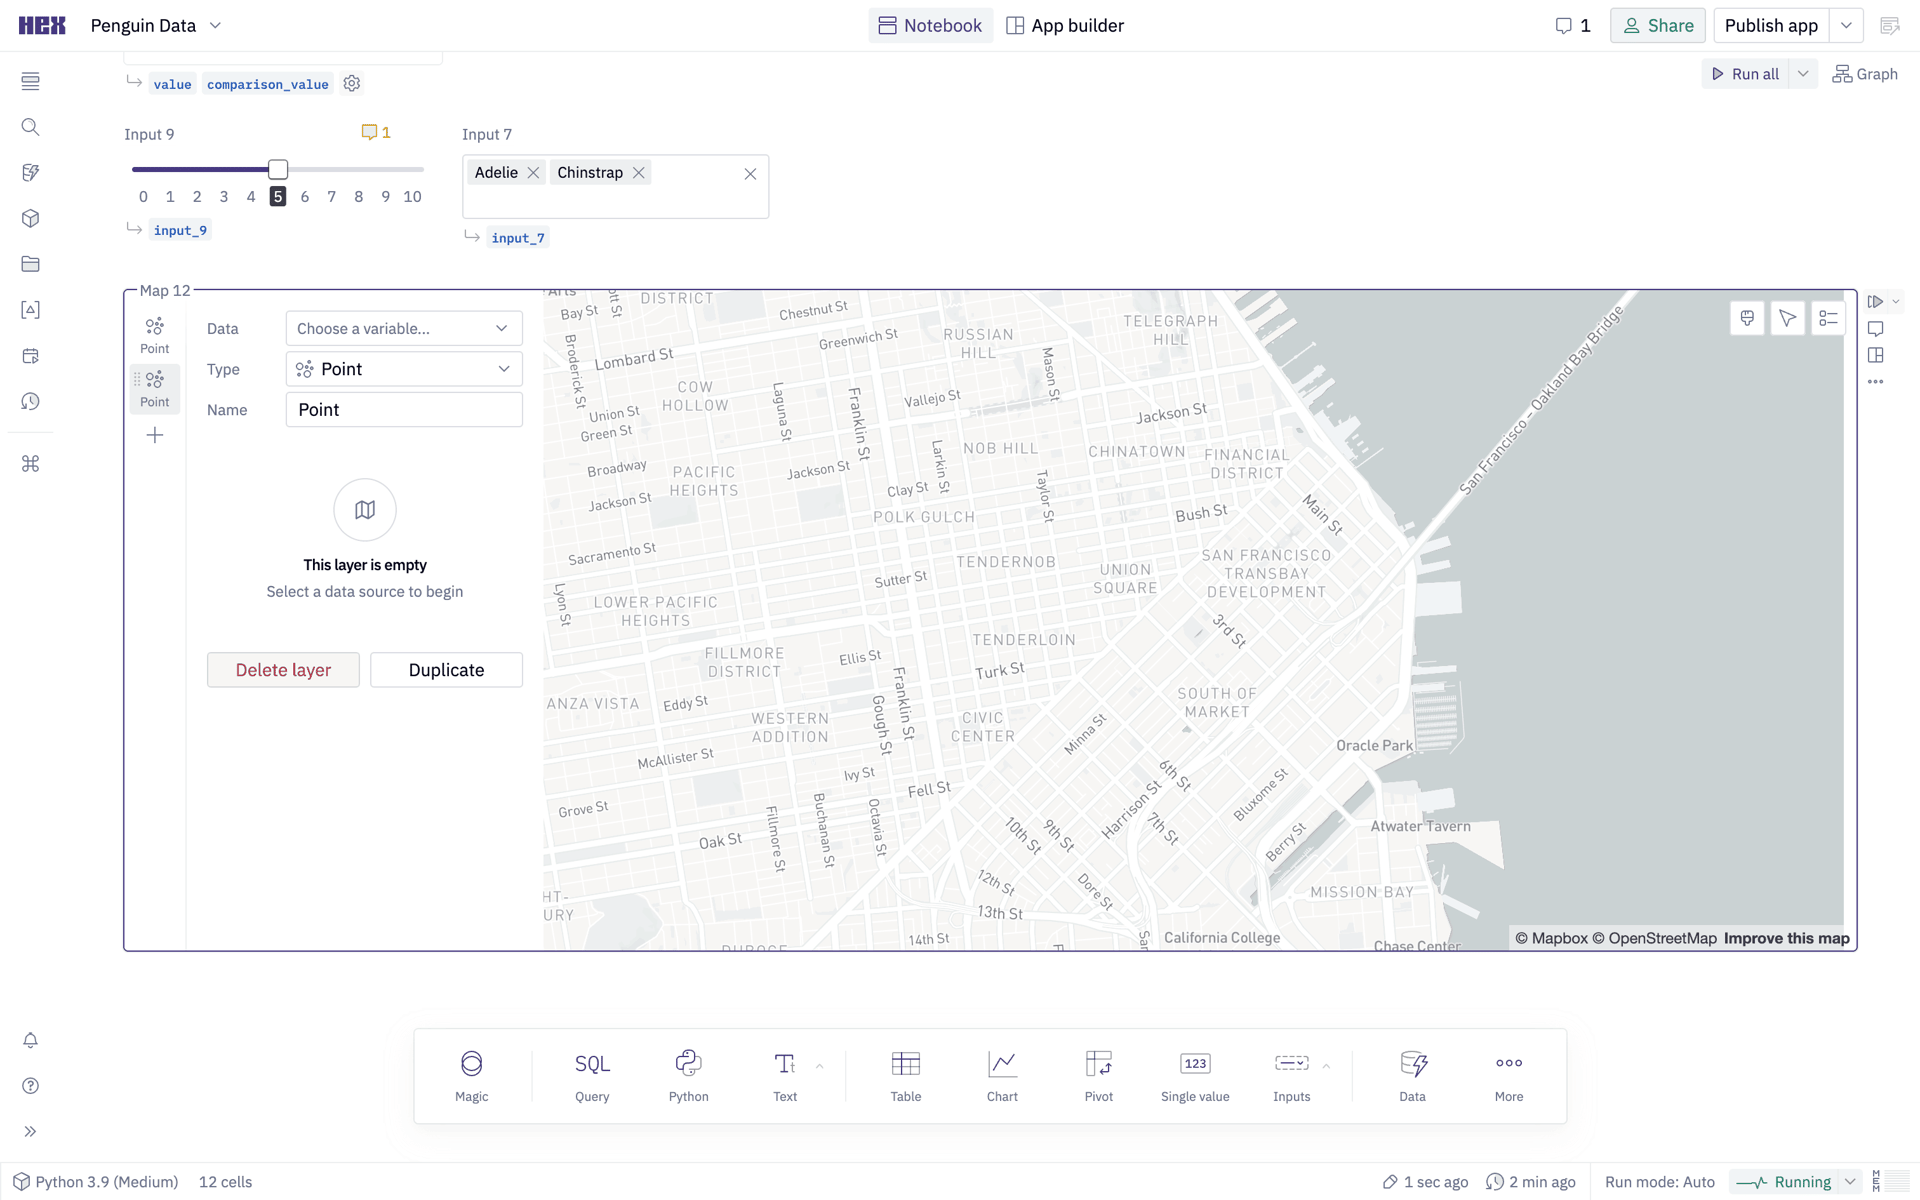Click the Share button

(x=1658, y=26)
